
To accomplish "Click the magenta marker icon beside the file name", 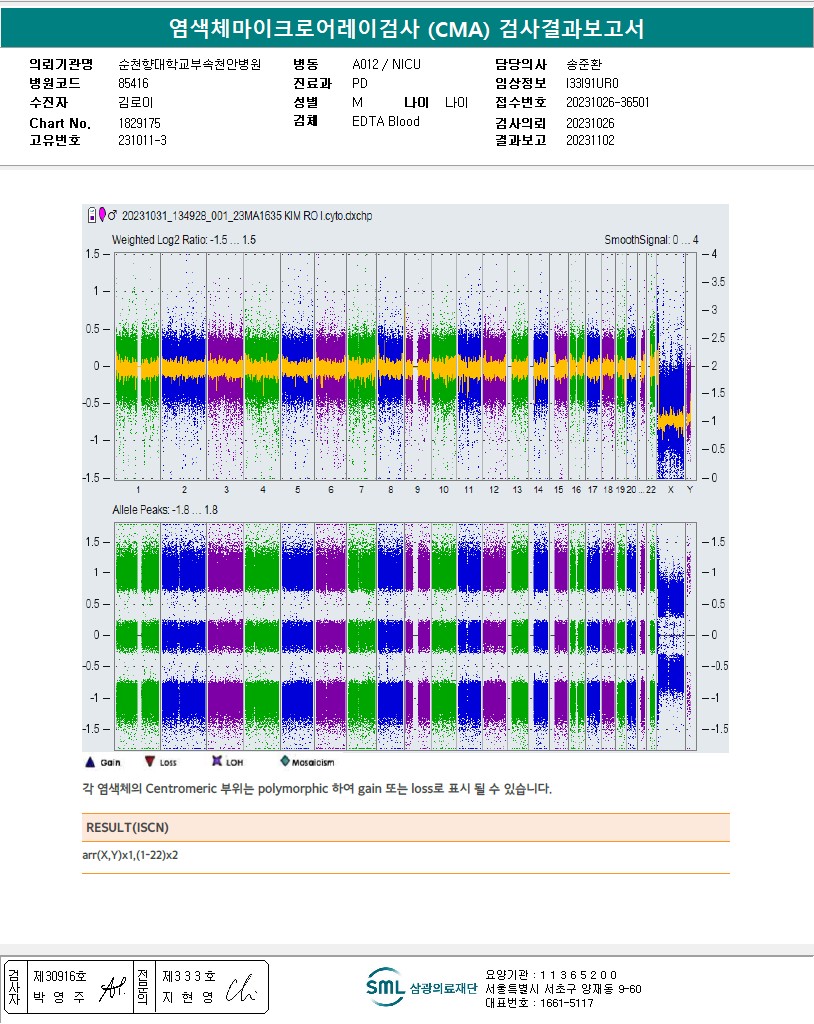I will point(102,214).
